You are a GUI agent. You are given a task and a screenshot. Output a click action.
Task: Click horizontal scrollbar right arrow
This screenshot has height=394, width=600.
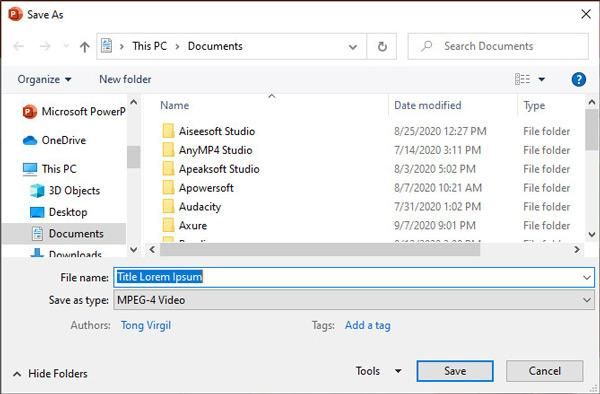pyautogui.click(x=577, y=250)
